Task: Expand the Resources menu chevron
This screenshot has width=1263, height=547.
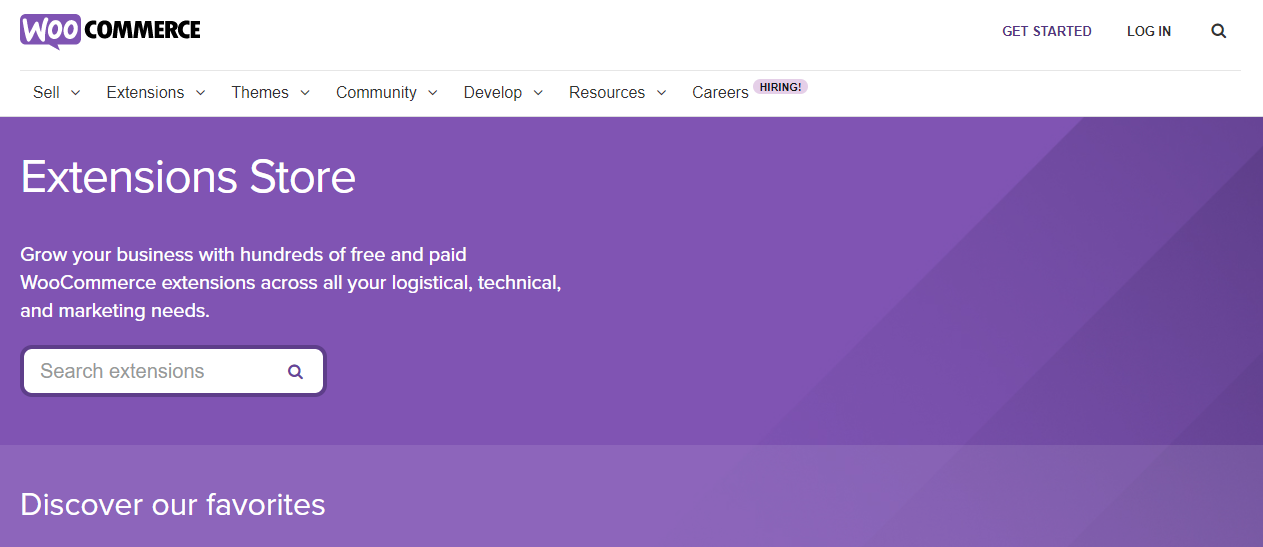Action: [x=661, y=92]
